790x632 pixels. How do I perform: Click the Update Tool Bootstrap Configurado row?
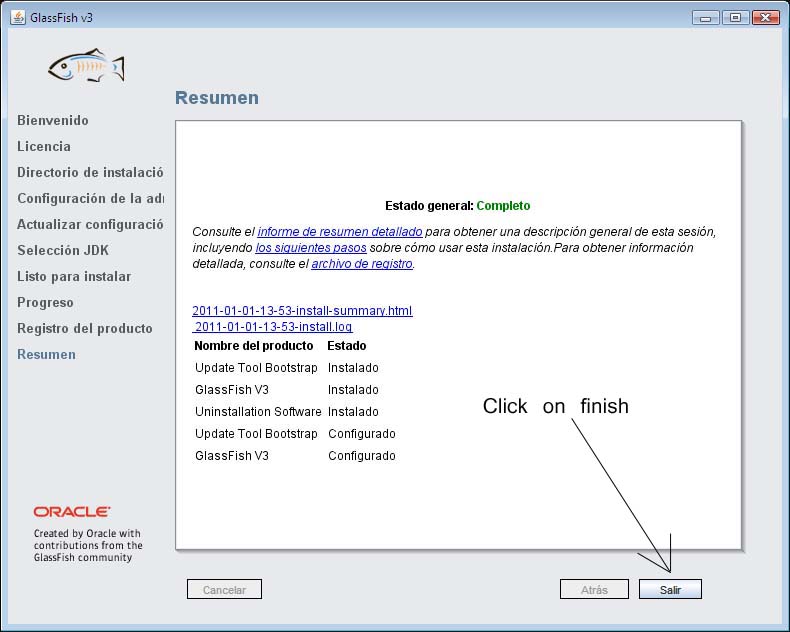point(295,434)
